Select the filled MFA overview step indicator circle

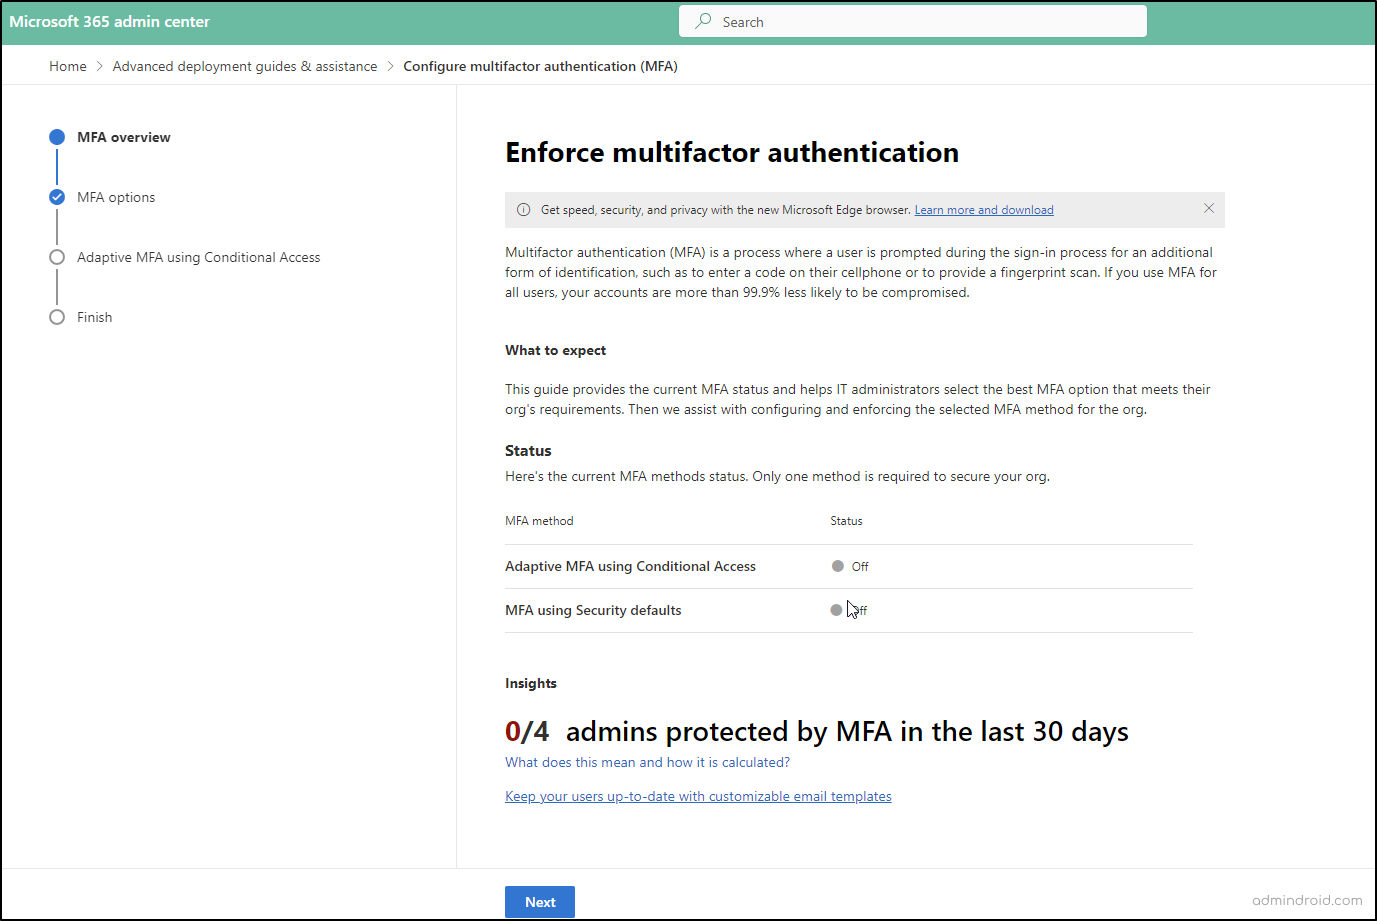[57, 137]
